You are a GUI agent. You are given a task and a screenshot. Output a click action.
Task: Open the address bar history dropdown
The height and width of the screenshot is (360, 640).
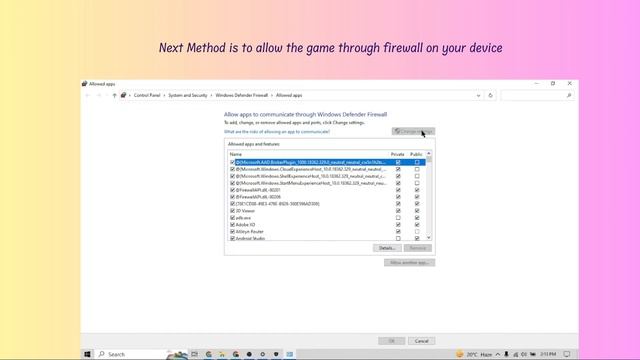click(x=478, y=96)
